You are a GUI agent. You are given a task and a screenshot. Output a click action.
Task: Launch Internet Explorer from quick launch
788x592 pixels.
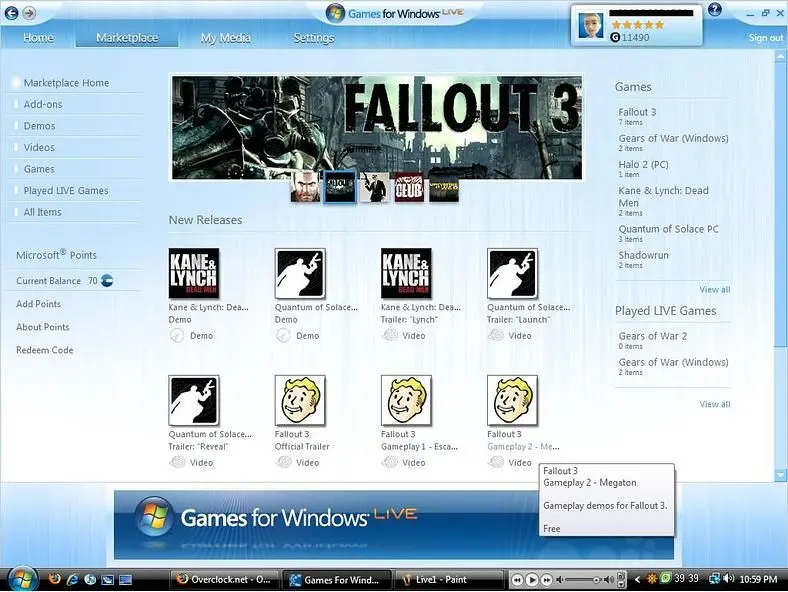click(x=72, y=579)
